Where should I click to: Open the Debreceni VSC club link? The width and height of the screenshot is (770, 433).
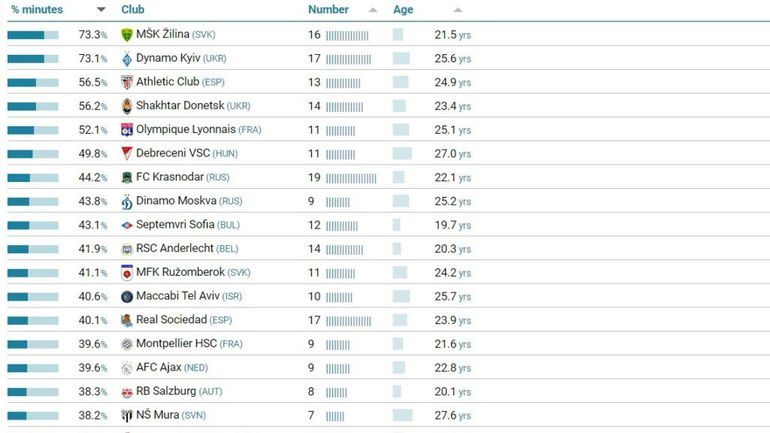172,153
